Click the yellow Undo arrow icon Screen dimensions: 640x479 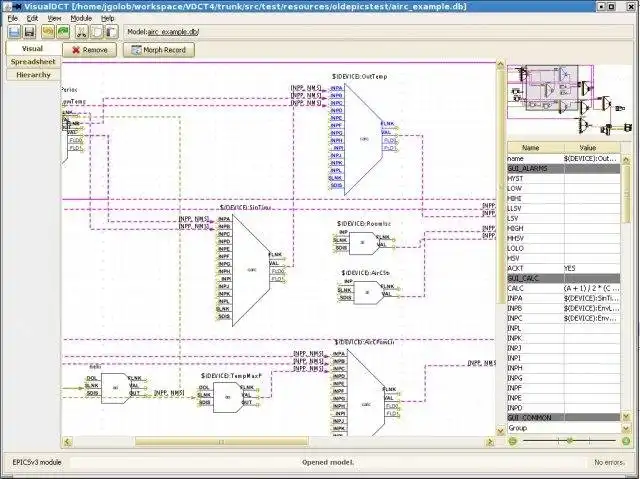click(x=48, y=32)
